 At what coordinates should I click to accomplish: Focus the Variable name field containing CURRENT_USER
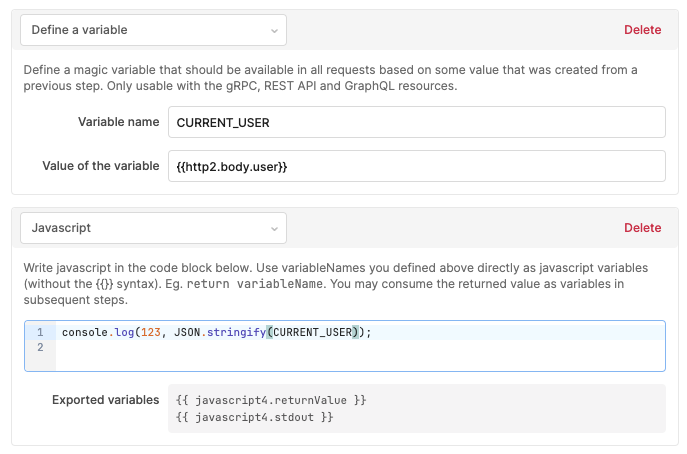click(x=417, y=122)
